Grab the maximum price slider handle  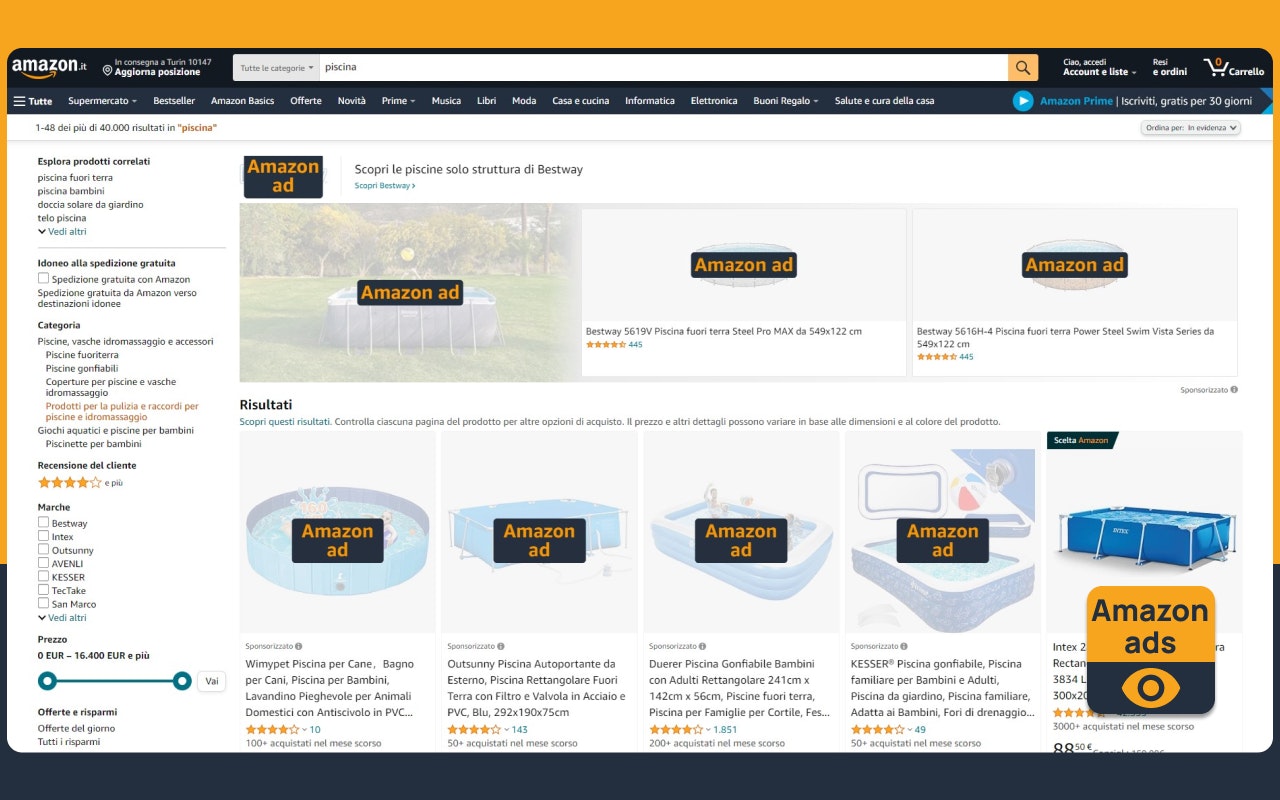pos(181,681)
